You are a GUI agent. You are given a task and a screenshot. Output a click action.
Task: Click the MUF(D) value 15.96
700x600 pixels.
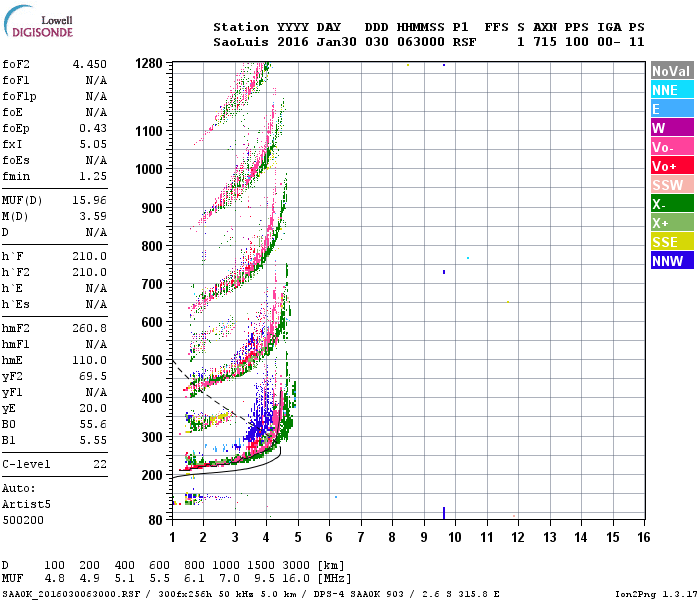tap(90, 200)
